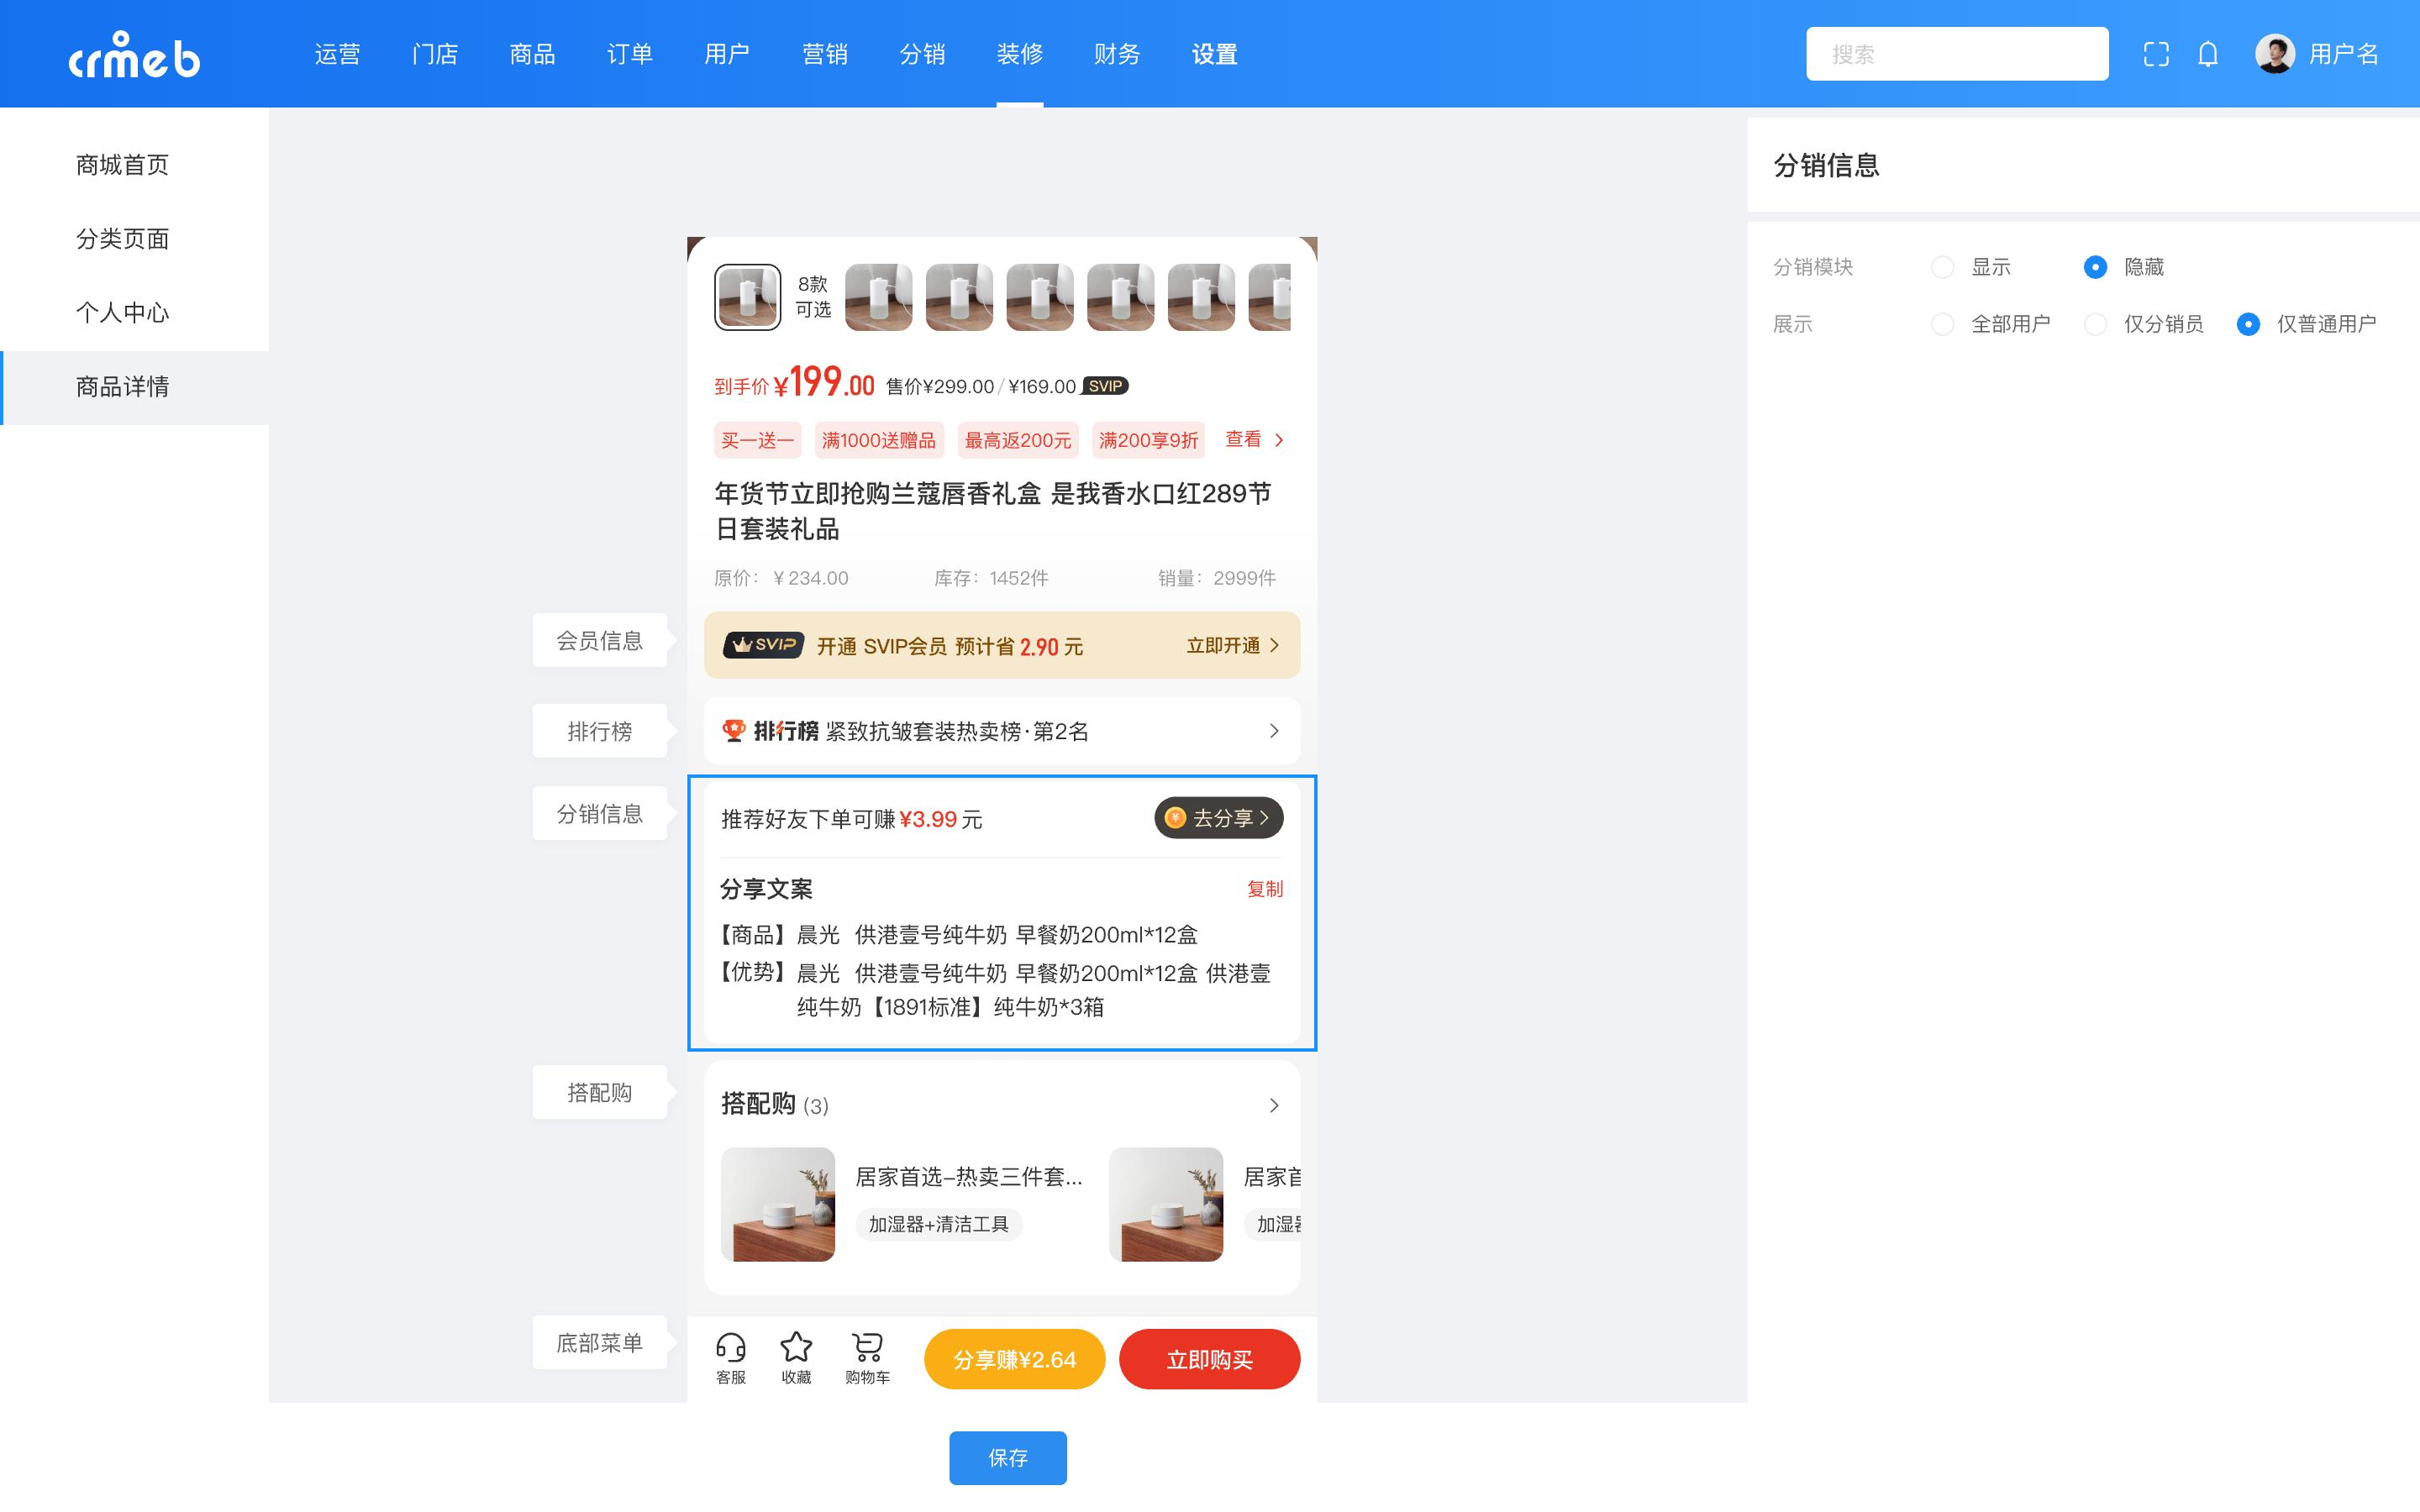The image size is (2420, 1512).
Task: Open the 财务 menu
Action: [1117, 54]
